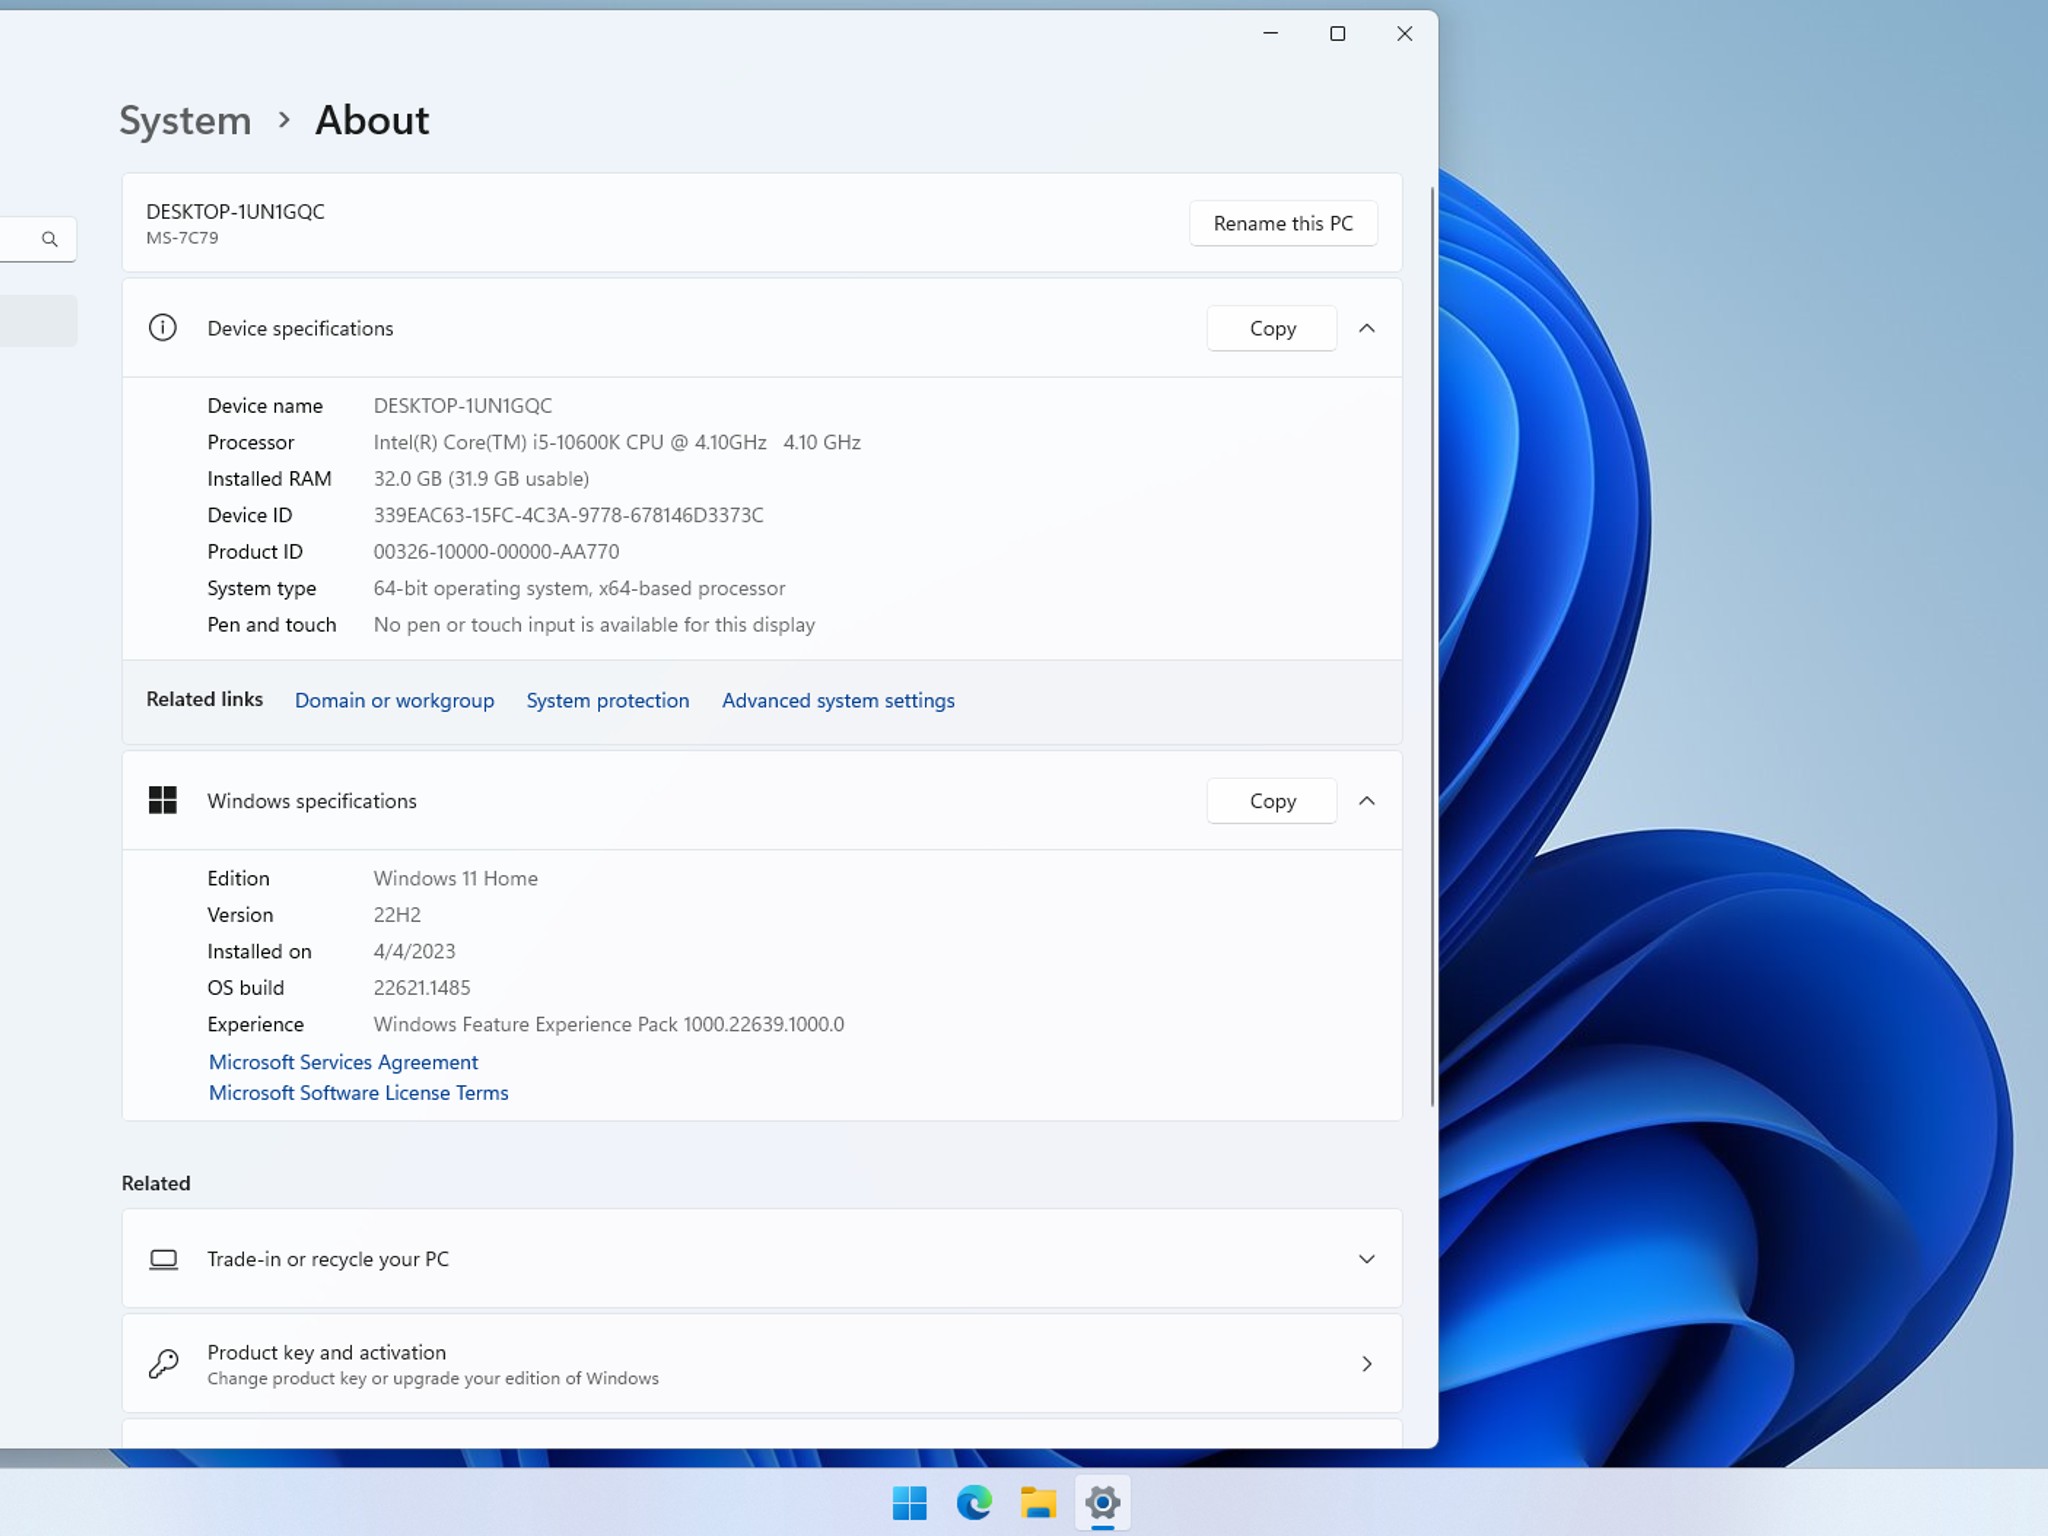Image resolution: width=2048 pixels, height=1536 pixels.
Task: Collapse the Windows specifications section
Action: tap(1368, 800)
